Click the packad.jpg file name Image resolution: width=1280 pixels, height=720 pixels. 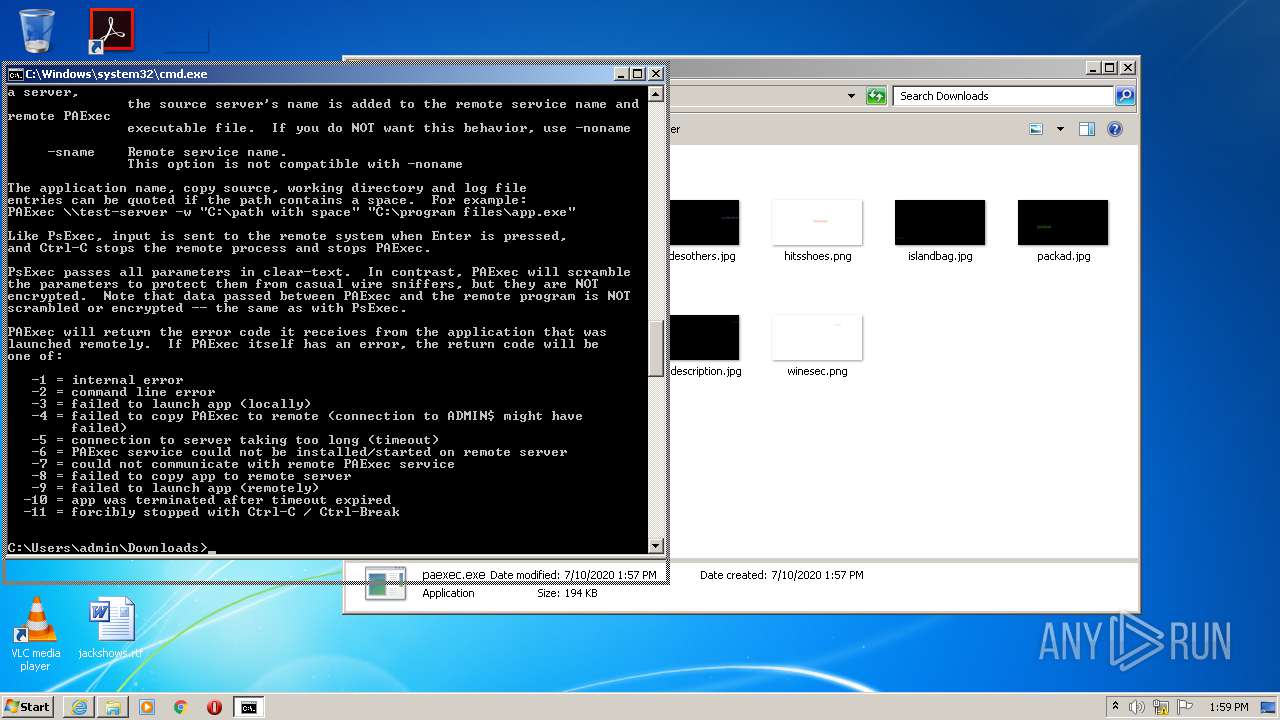pyautogui.click(x=1063, y=256)
